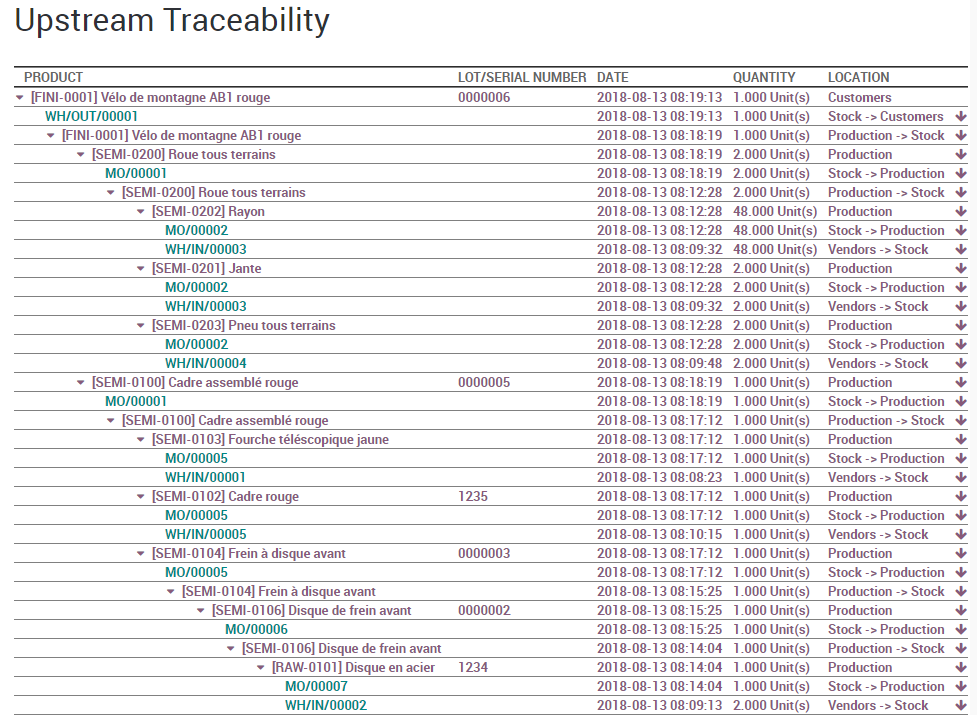Collapse top-level FINI-0001 Vélo de montagne row

pos(20,98)
